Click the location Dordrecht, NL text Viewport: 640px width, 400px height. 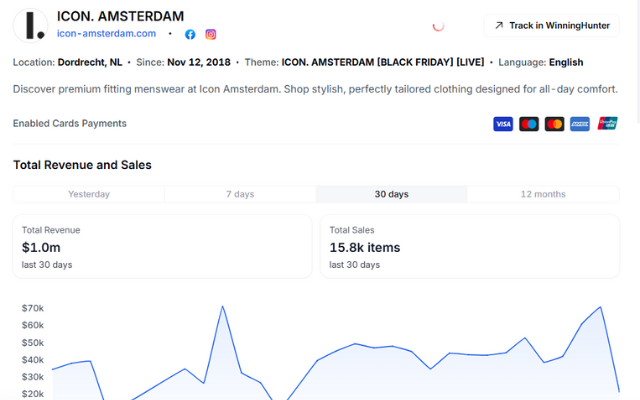tap(90, 62)
